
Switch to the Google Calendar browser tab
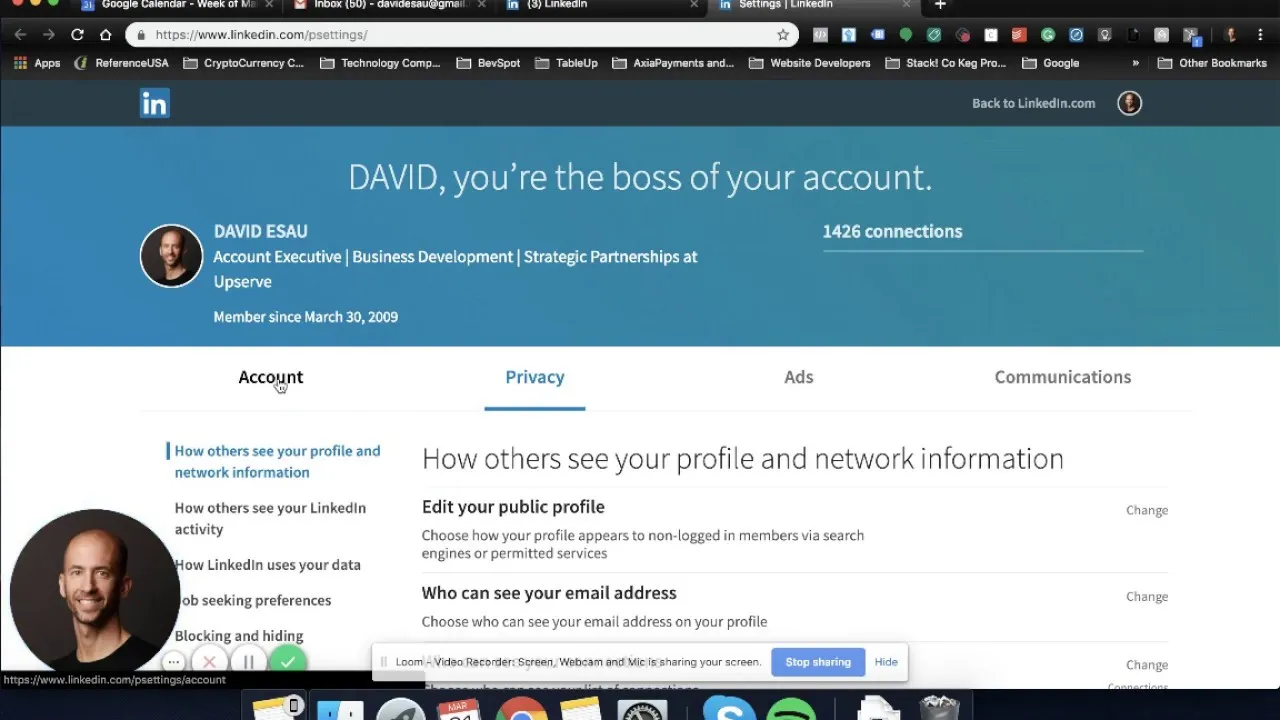[x=177, y=6]
